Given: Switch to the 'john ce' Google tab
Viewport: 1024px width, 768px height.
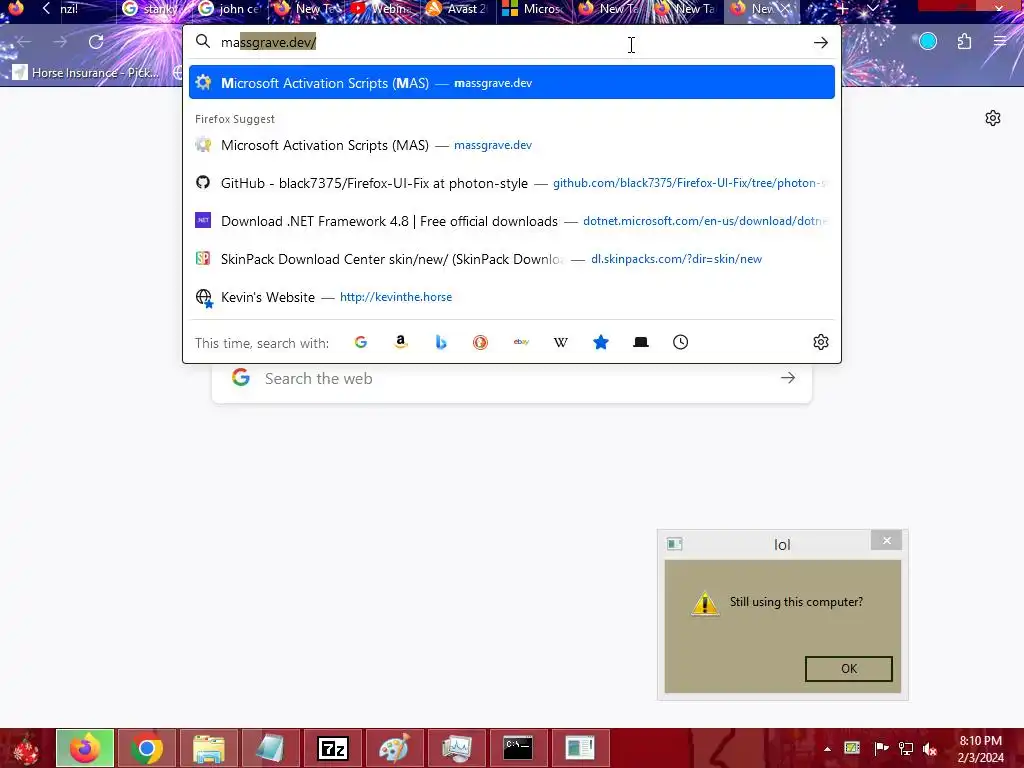Looking at the screenshot, I should 230,9.
